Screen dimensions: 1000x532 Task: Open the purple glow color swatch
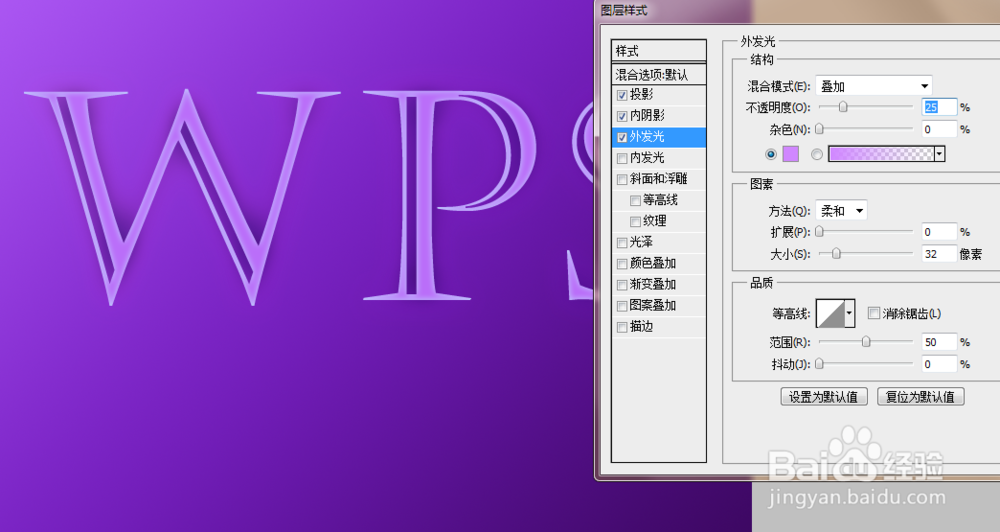[790, 154]
